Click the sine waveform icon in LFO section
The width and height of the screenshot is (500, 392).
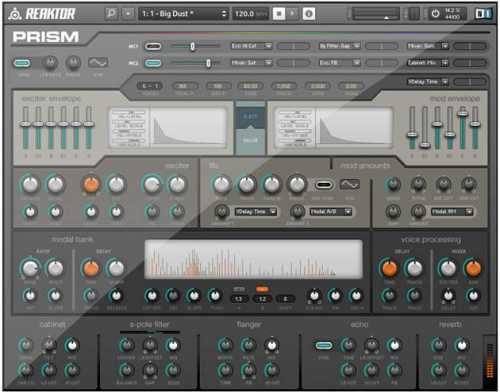click(350, 184)
